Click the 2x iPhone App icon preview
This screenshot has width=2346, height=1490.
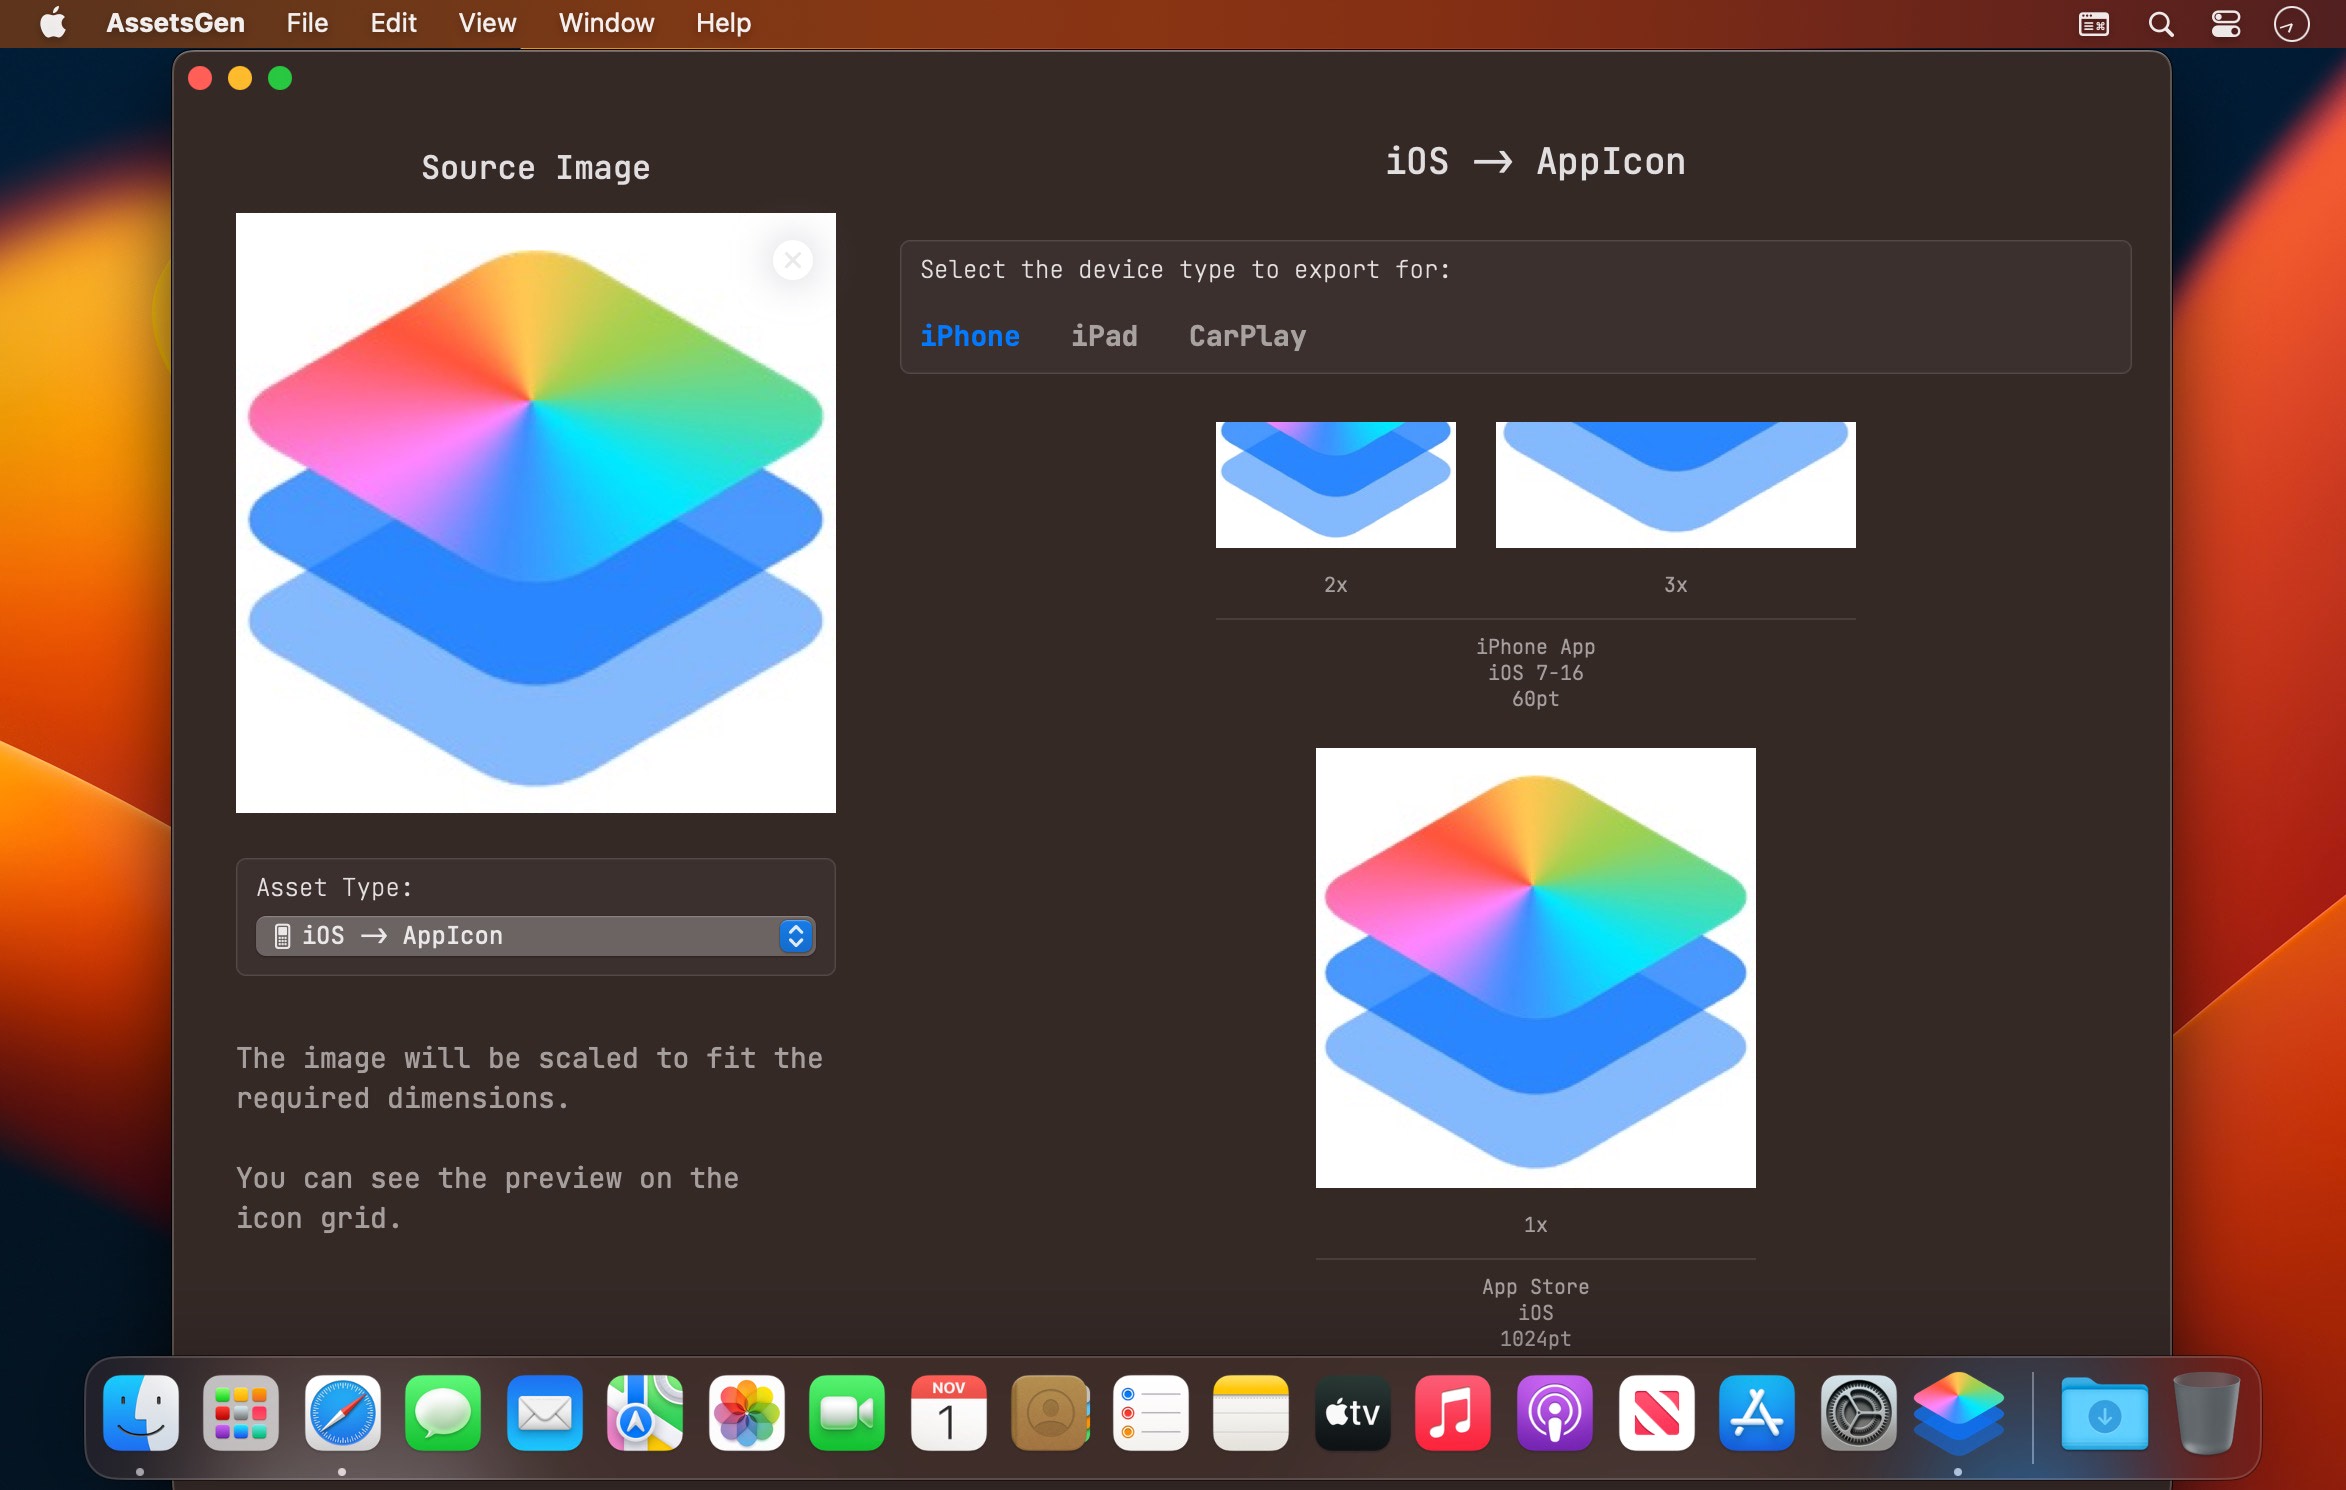[x=1335, y=485]
